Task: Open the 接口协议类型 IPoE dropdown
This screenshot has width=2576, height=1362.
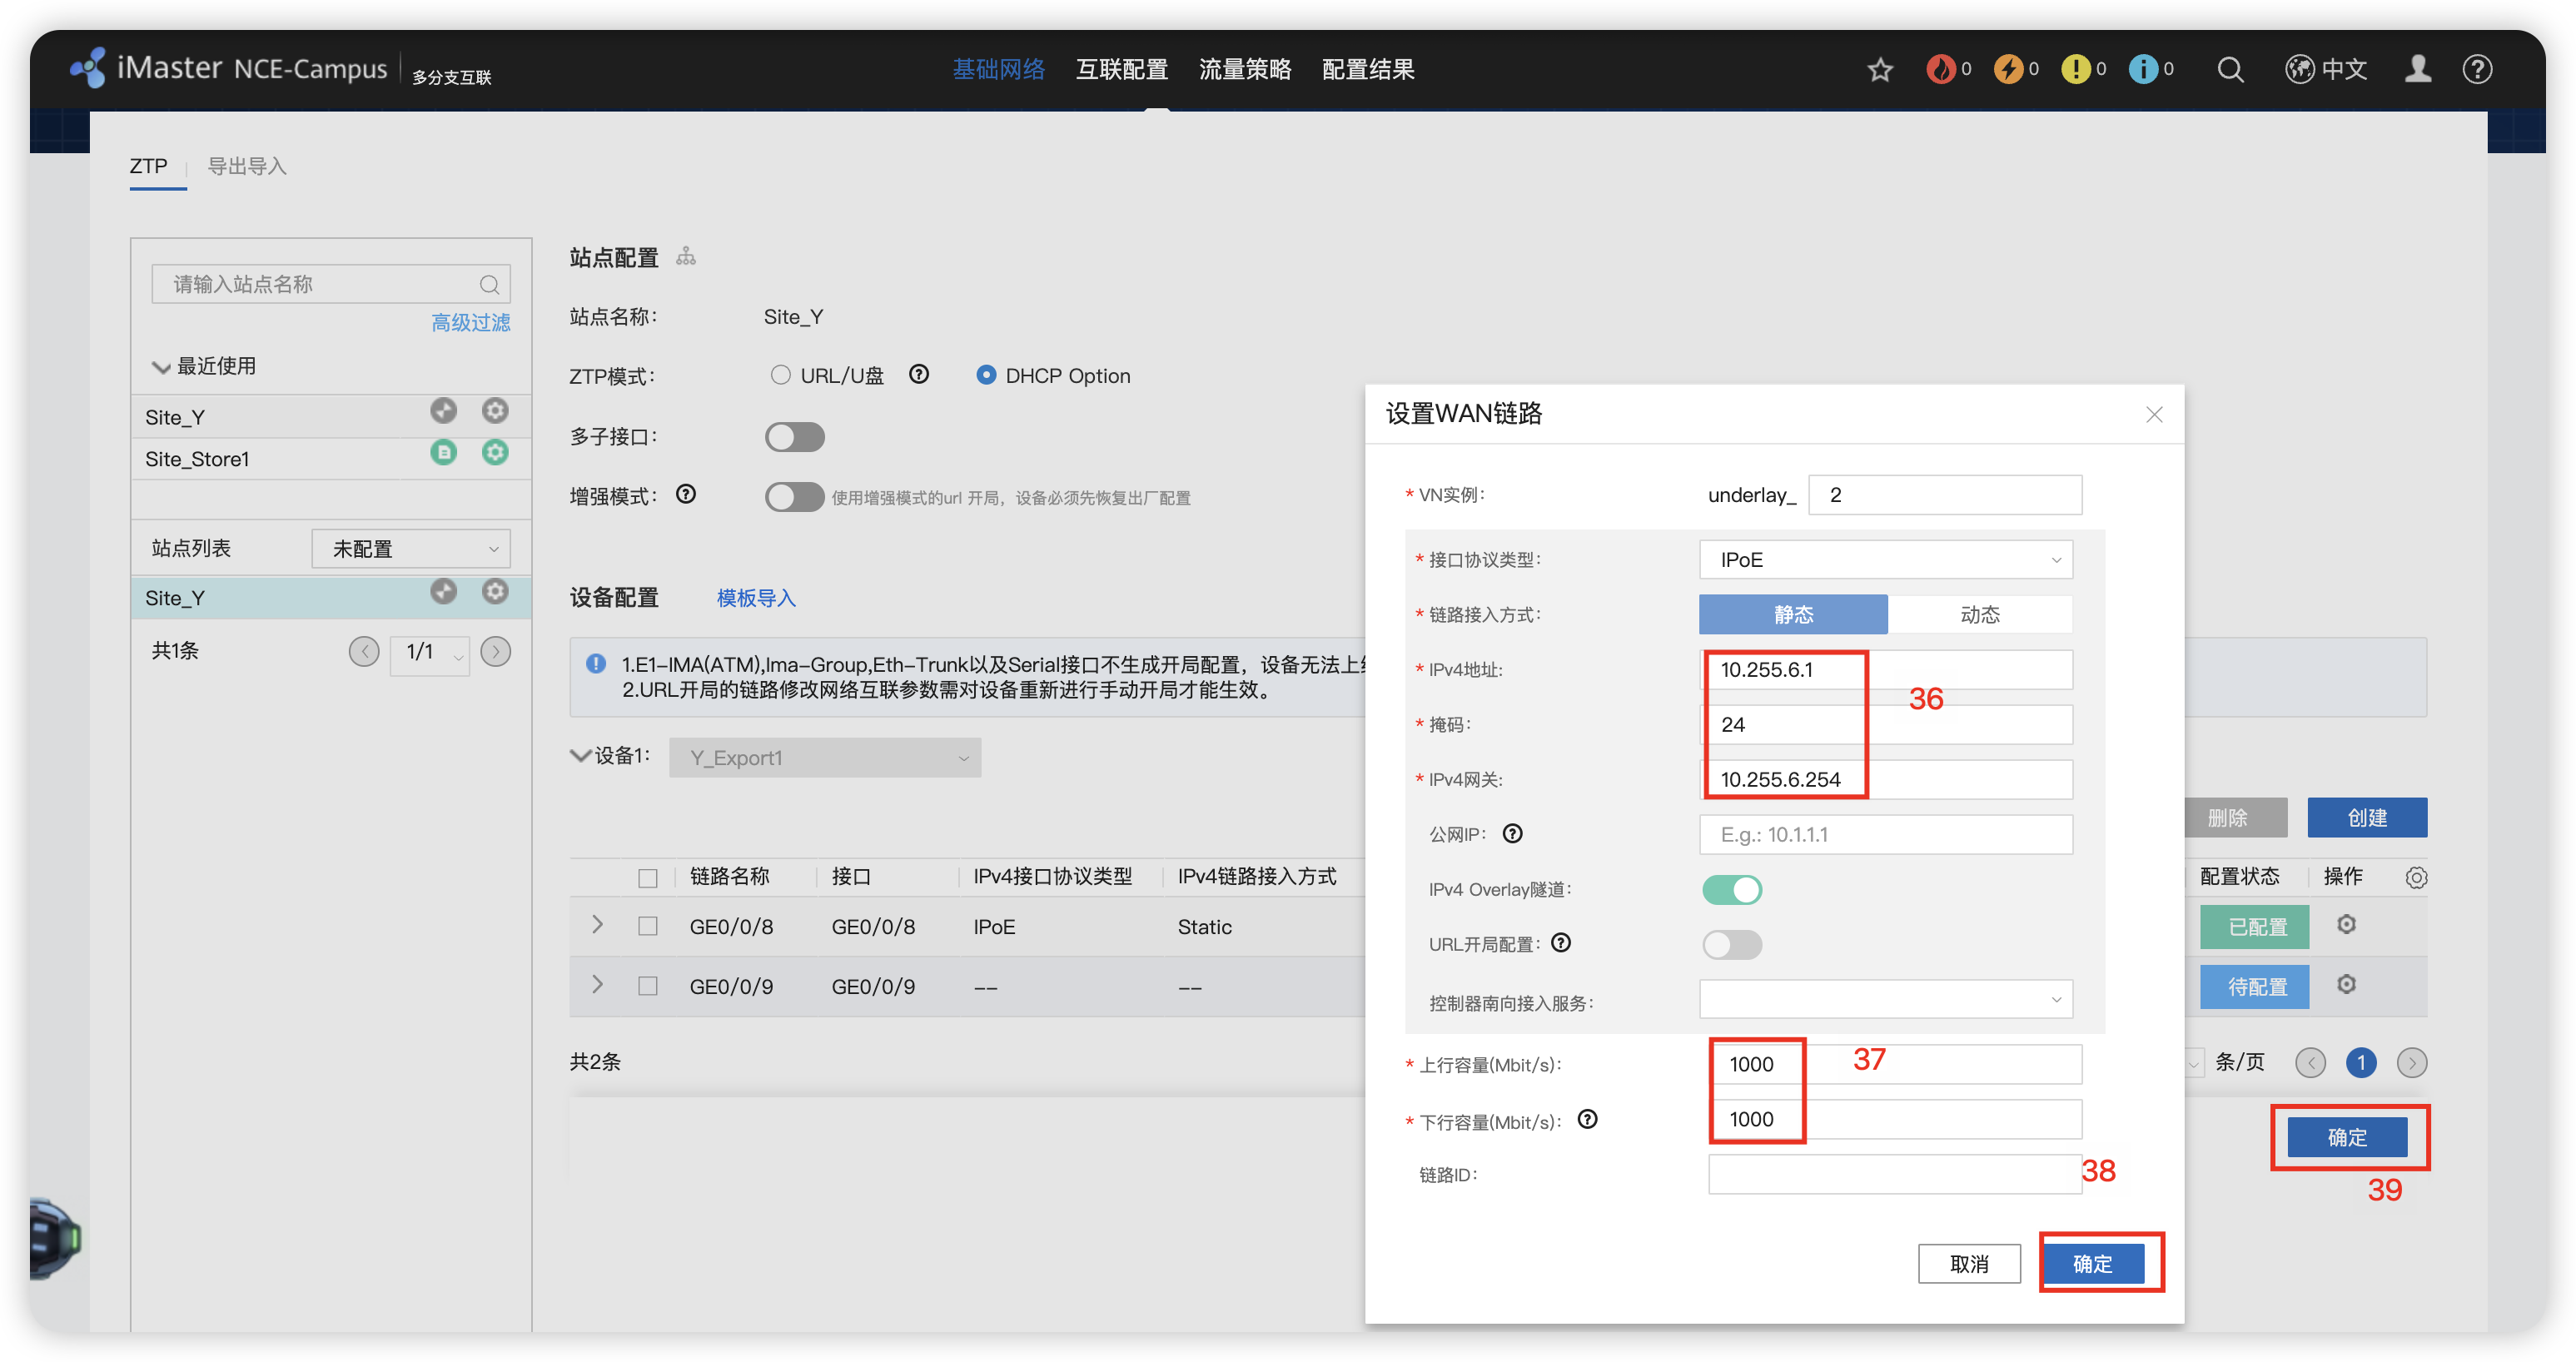Action: click(1885, 560)
